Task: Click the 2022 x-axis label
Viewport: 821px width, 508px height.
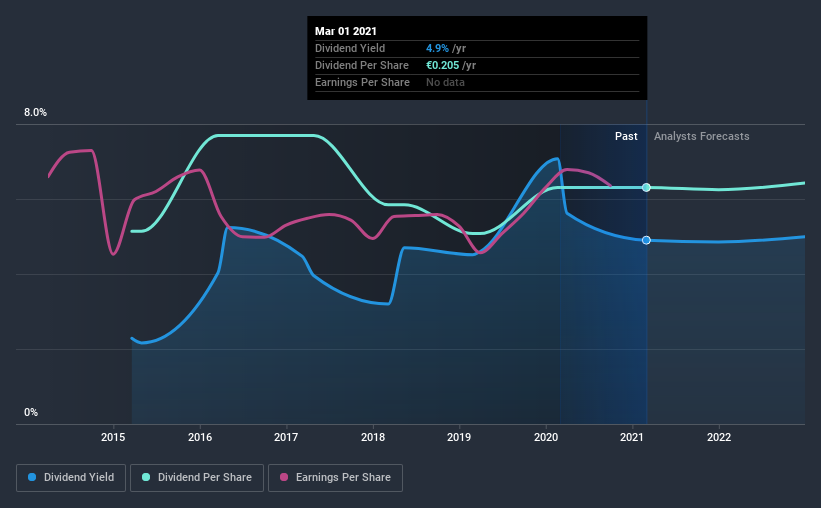Action: tap(719, 437)
